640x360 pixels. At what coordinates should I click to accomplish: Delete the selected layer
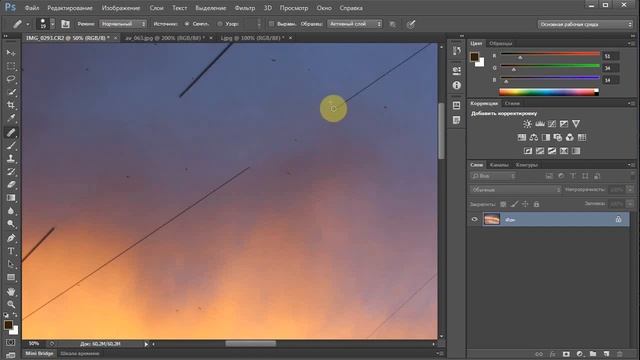click(x=620, y=354)
